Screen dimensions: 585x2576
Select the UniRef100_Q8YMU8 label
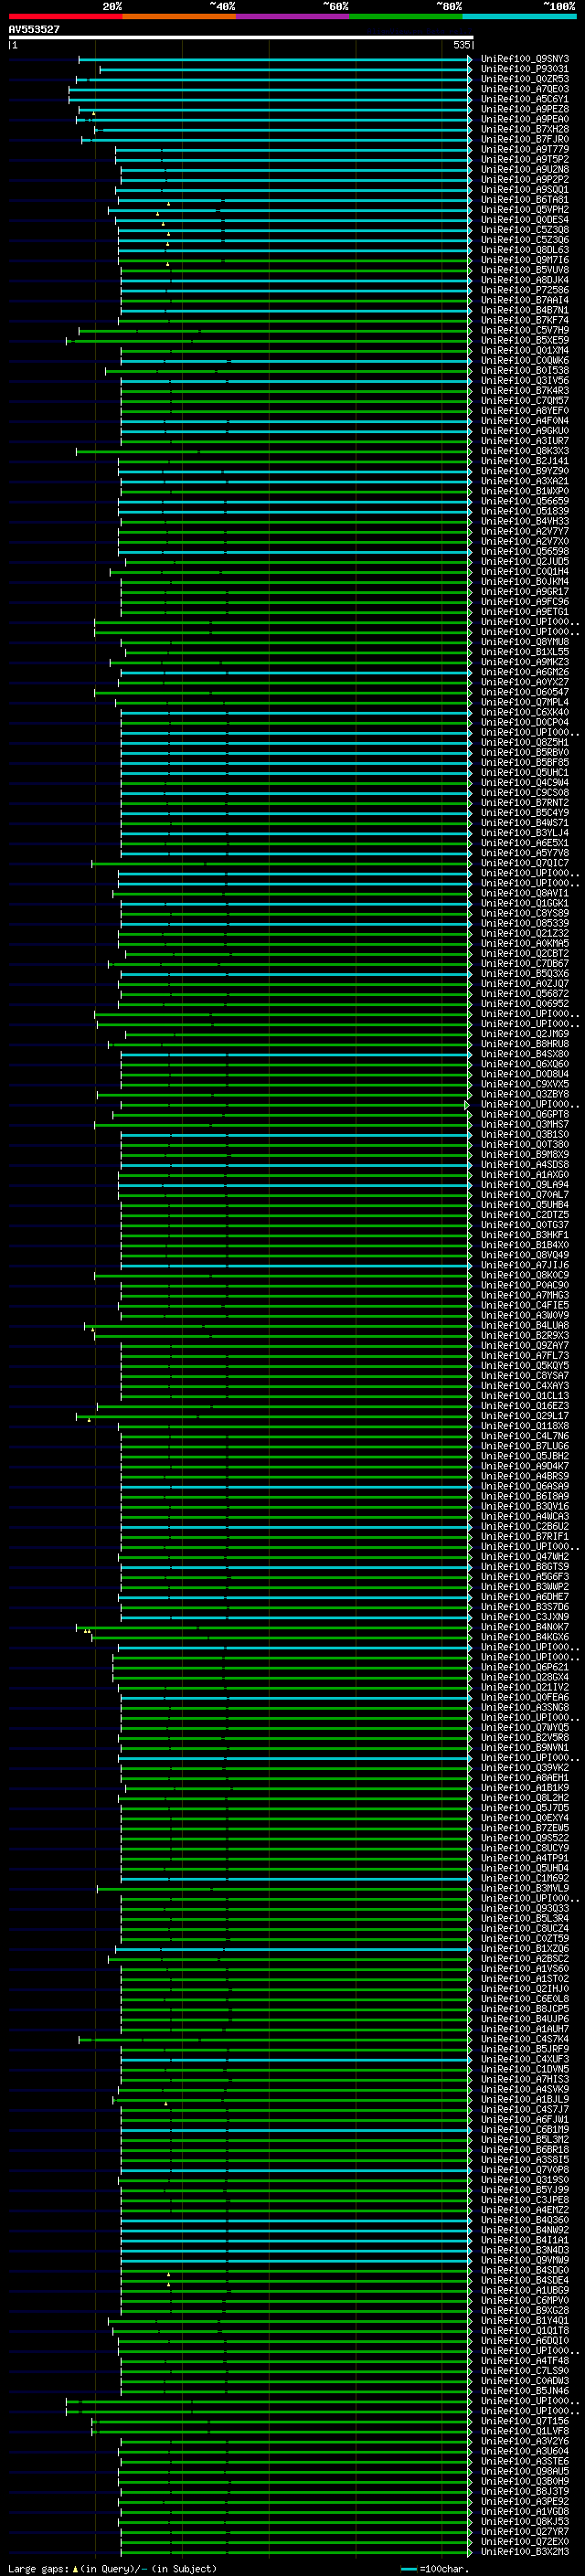point(525,642)
